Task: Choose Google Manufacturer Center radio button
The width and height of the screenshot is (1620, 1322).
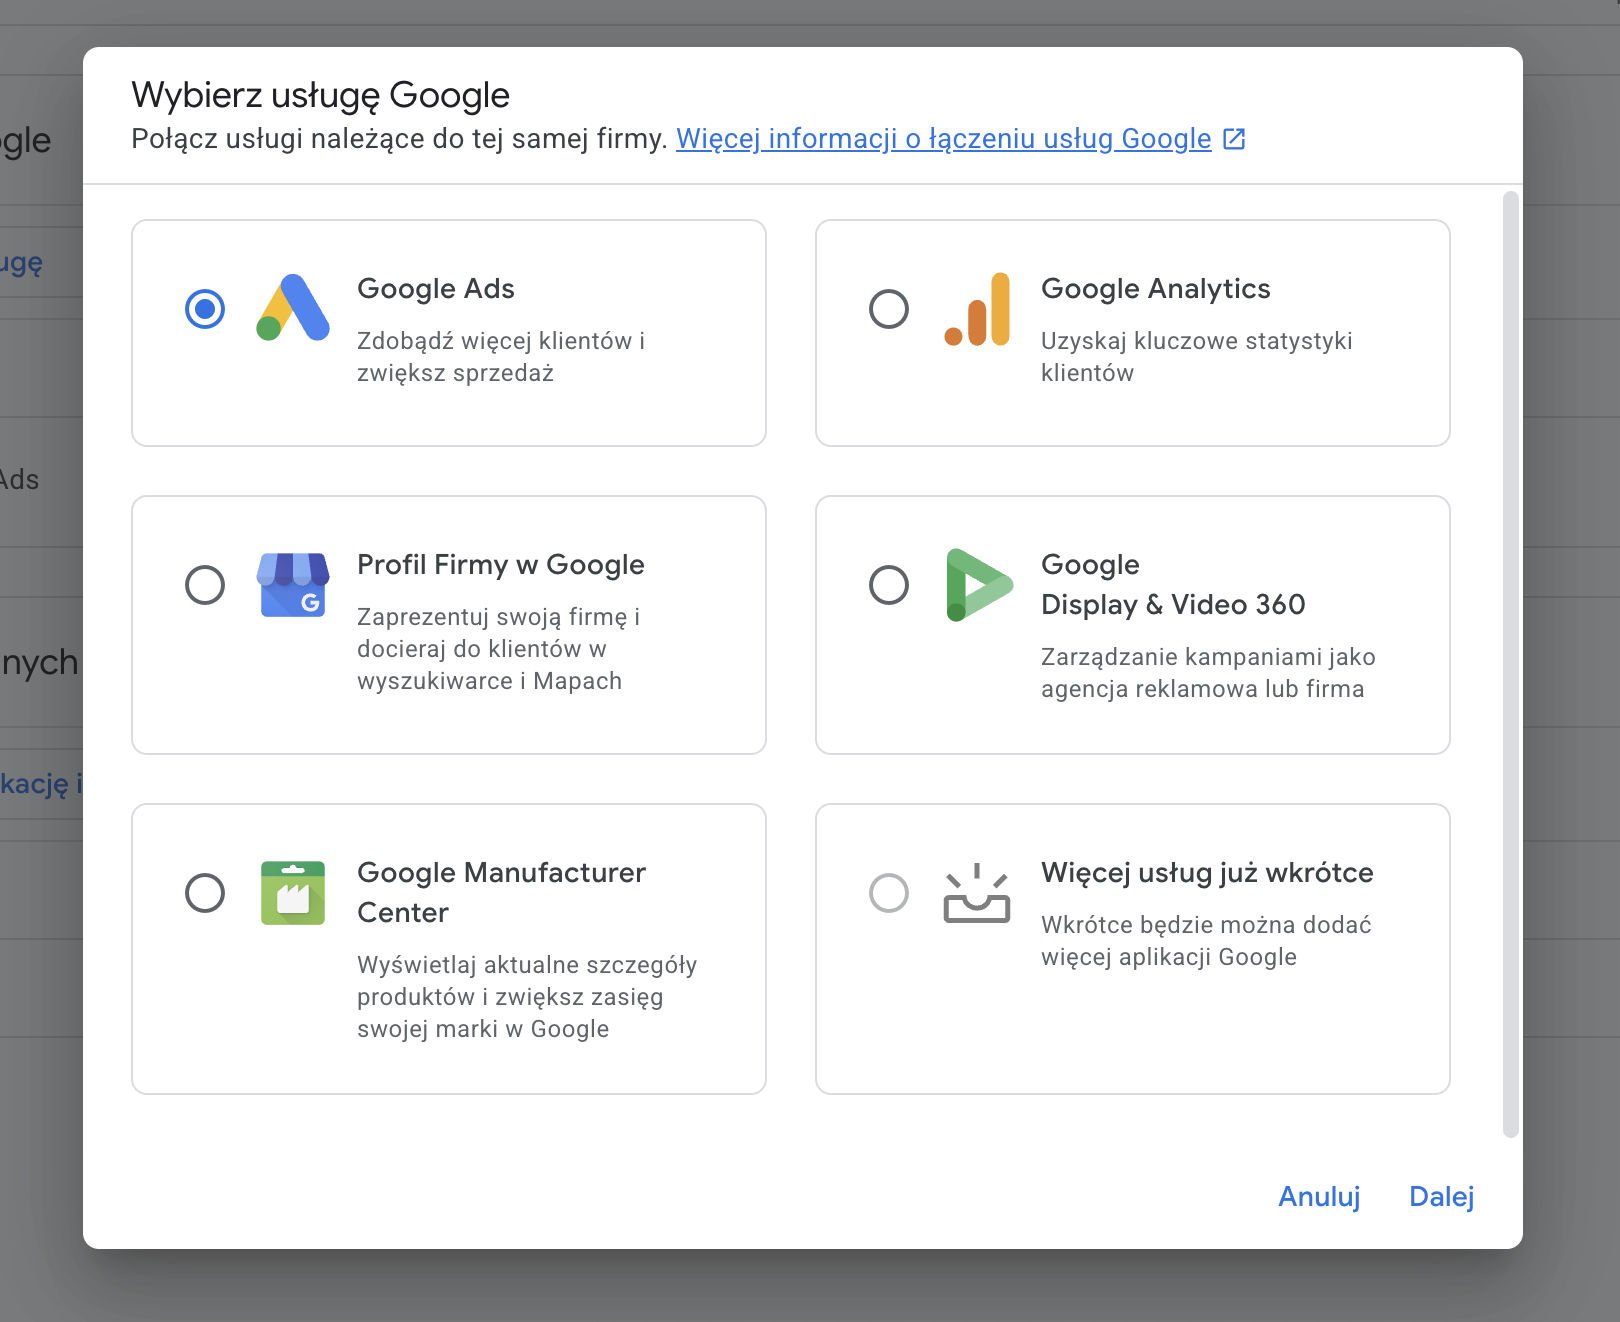Action: coord(205,893)
